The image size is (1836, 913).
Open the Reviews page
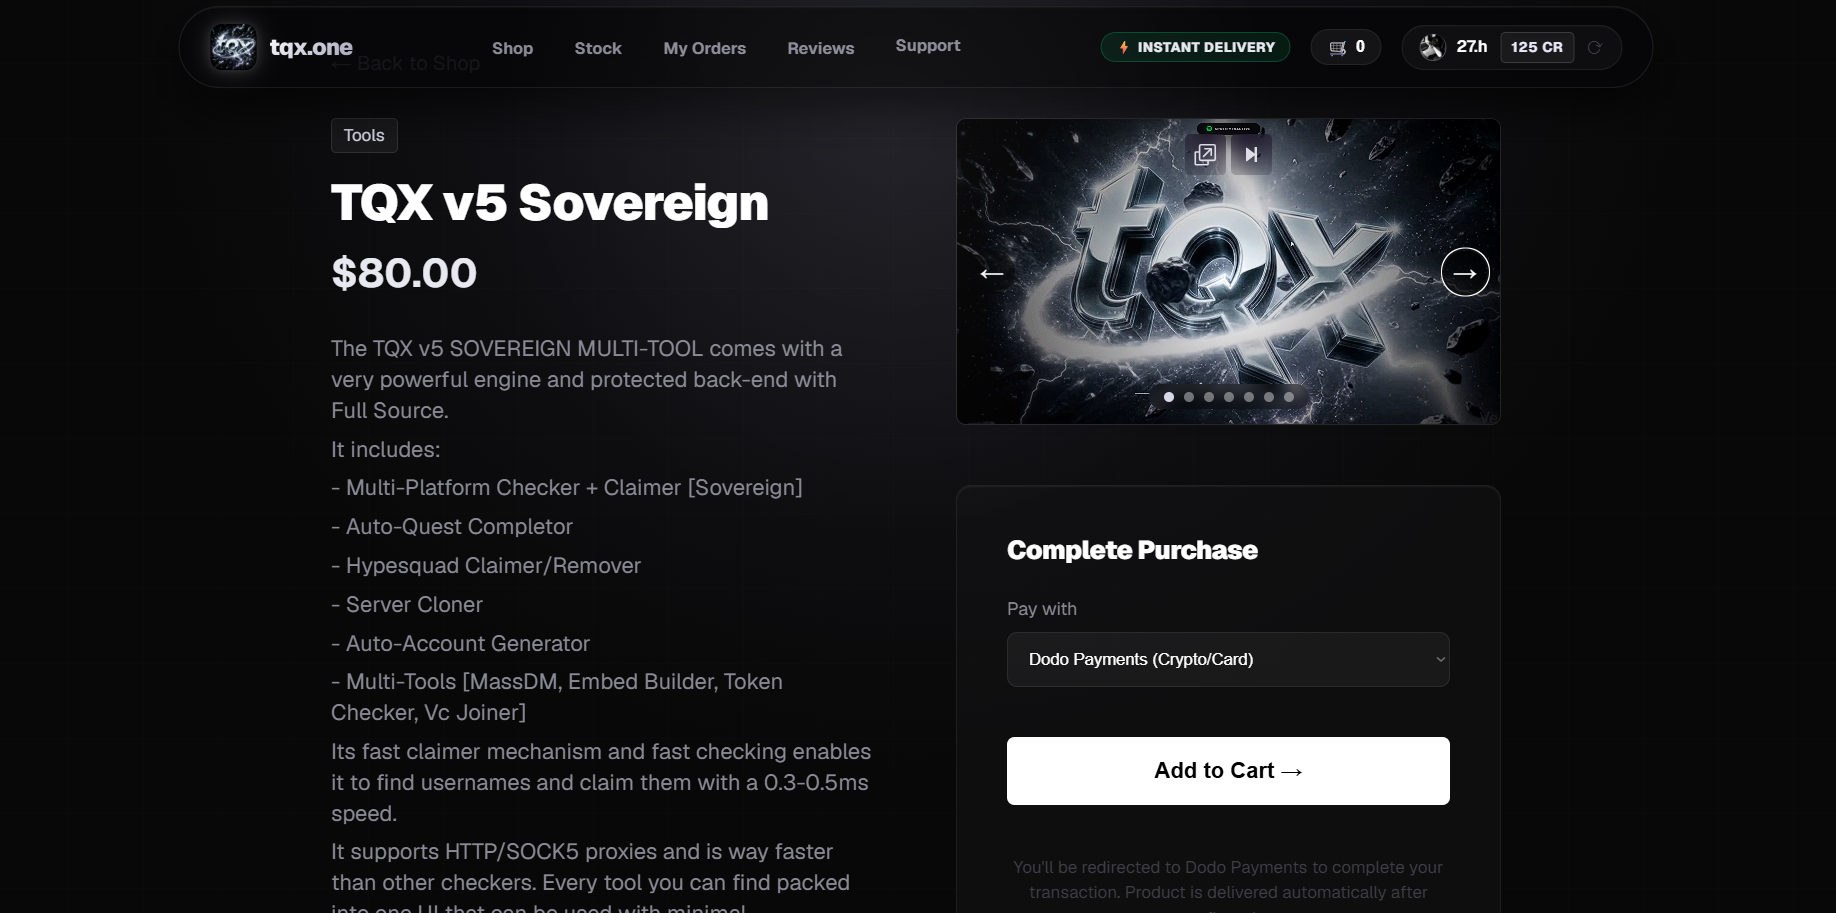point(821,48)
